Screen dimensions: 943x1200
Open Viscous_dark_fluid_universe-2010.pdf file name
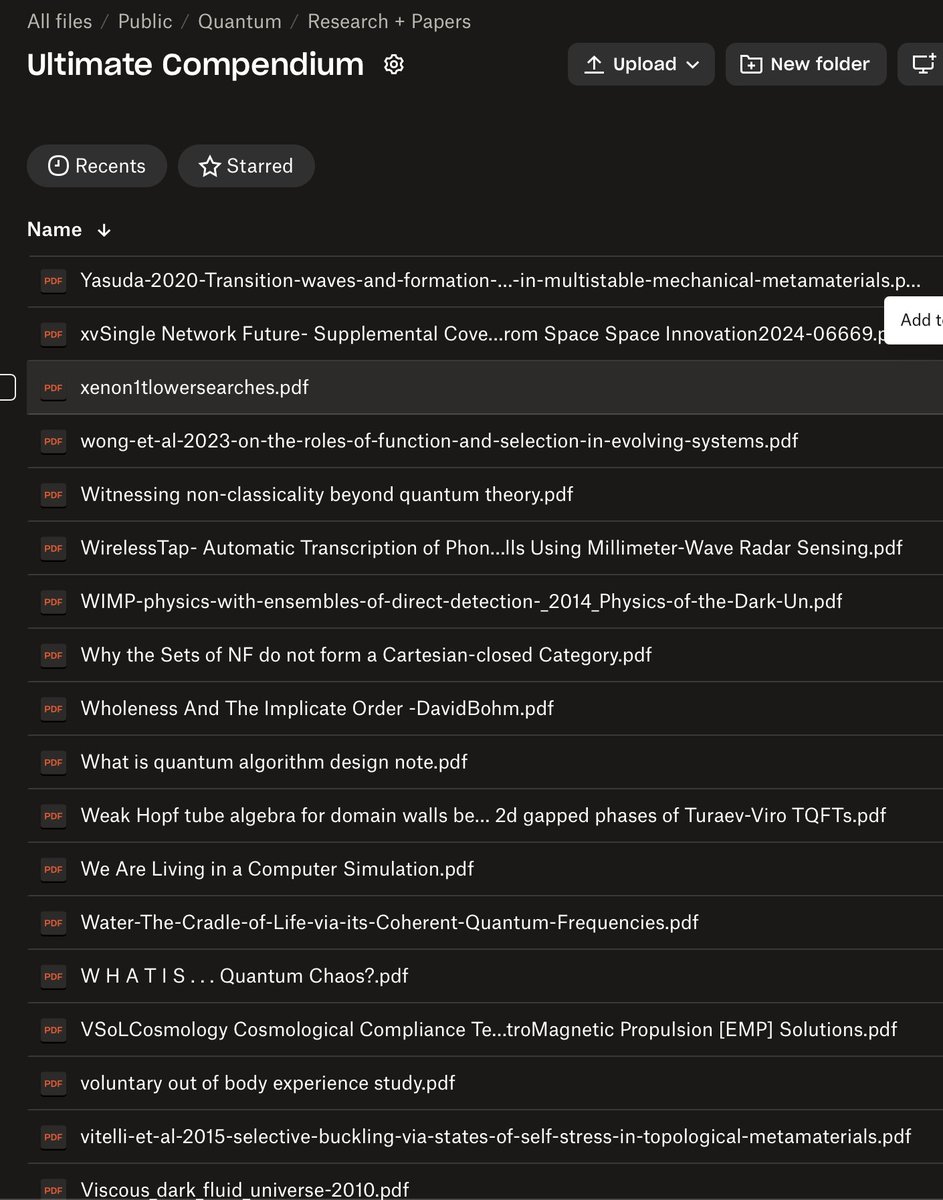click(244, 1189)
